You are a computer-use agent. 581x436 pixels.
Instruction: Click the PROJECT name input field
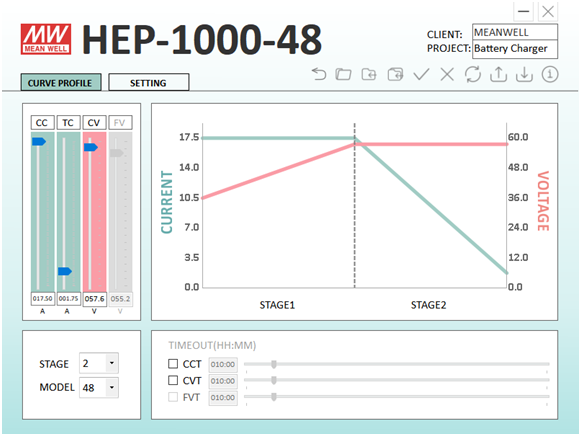pos(515,49)
